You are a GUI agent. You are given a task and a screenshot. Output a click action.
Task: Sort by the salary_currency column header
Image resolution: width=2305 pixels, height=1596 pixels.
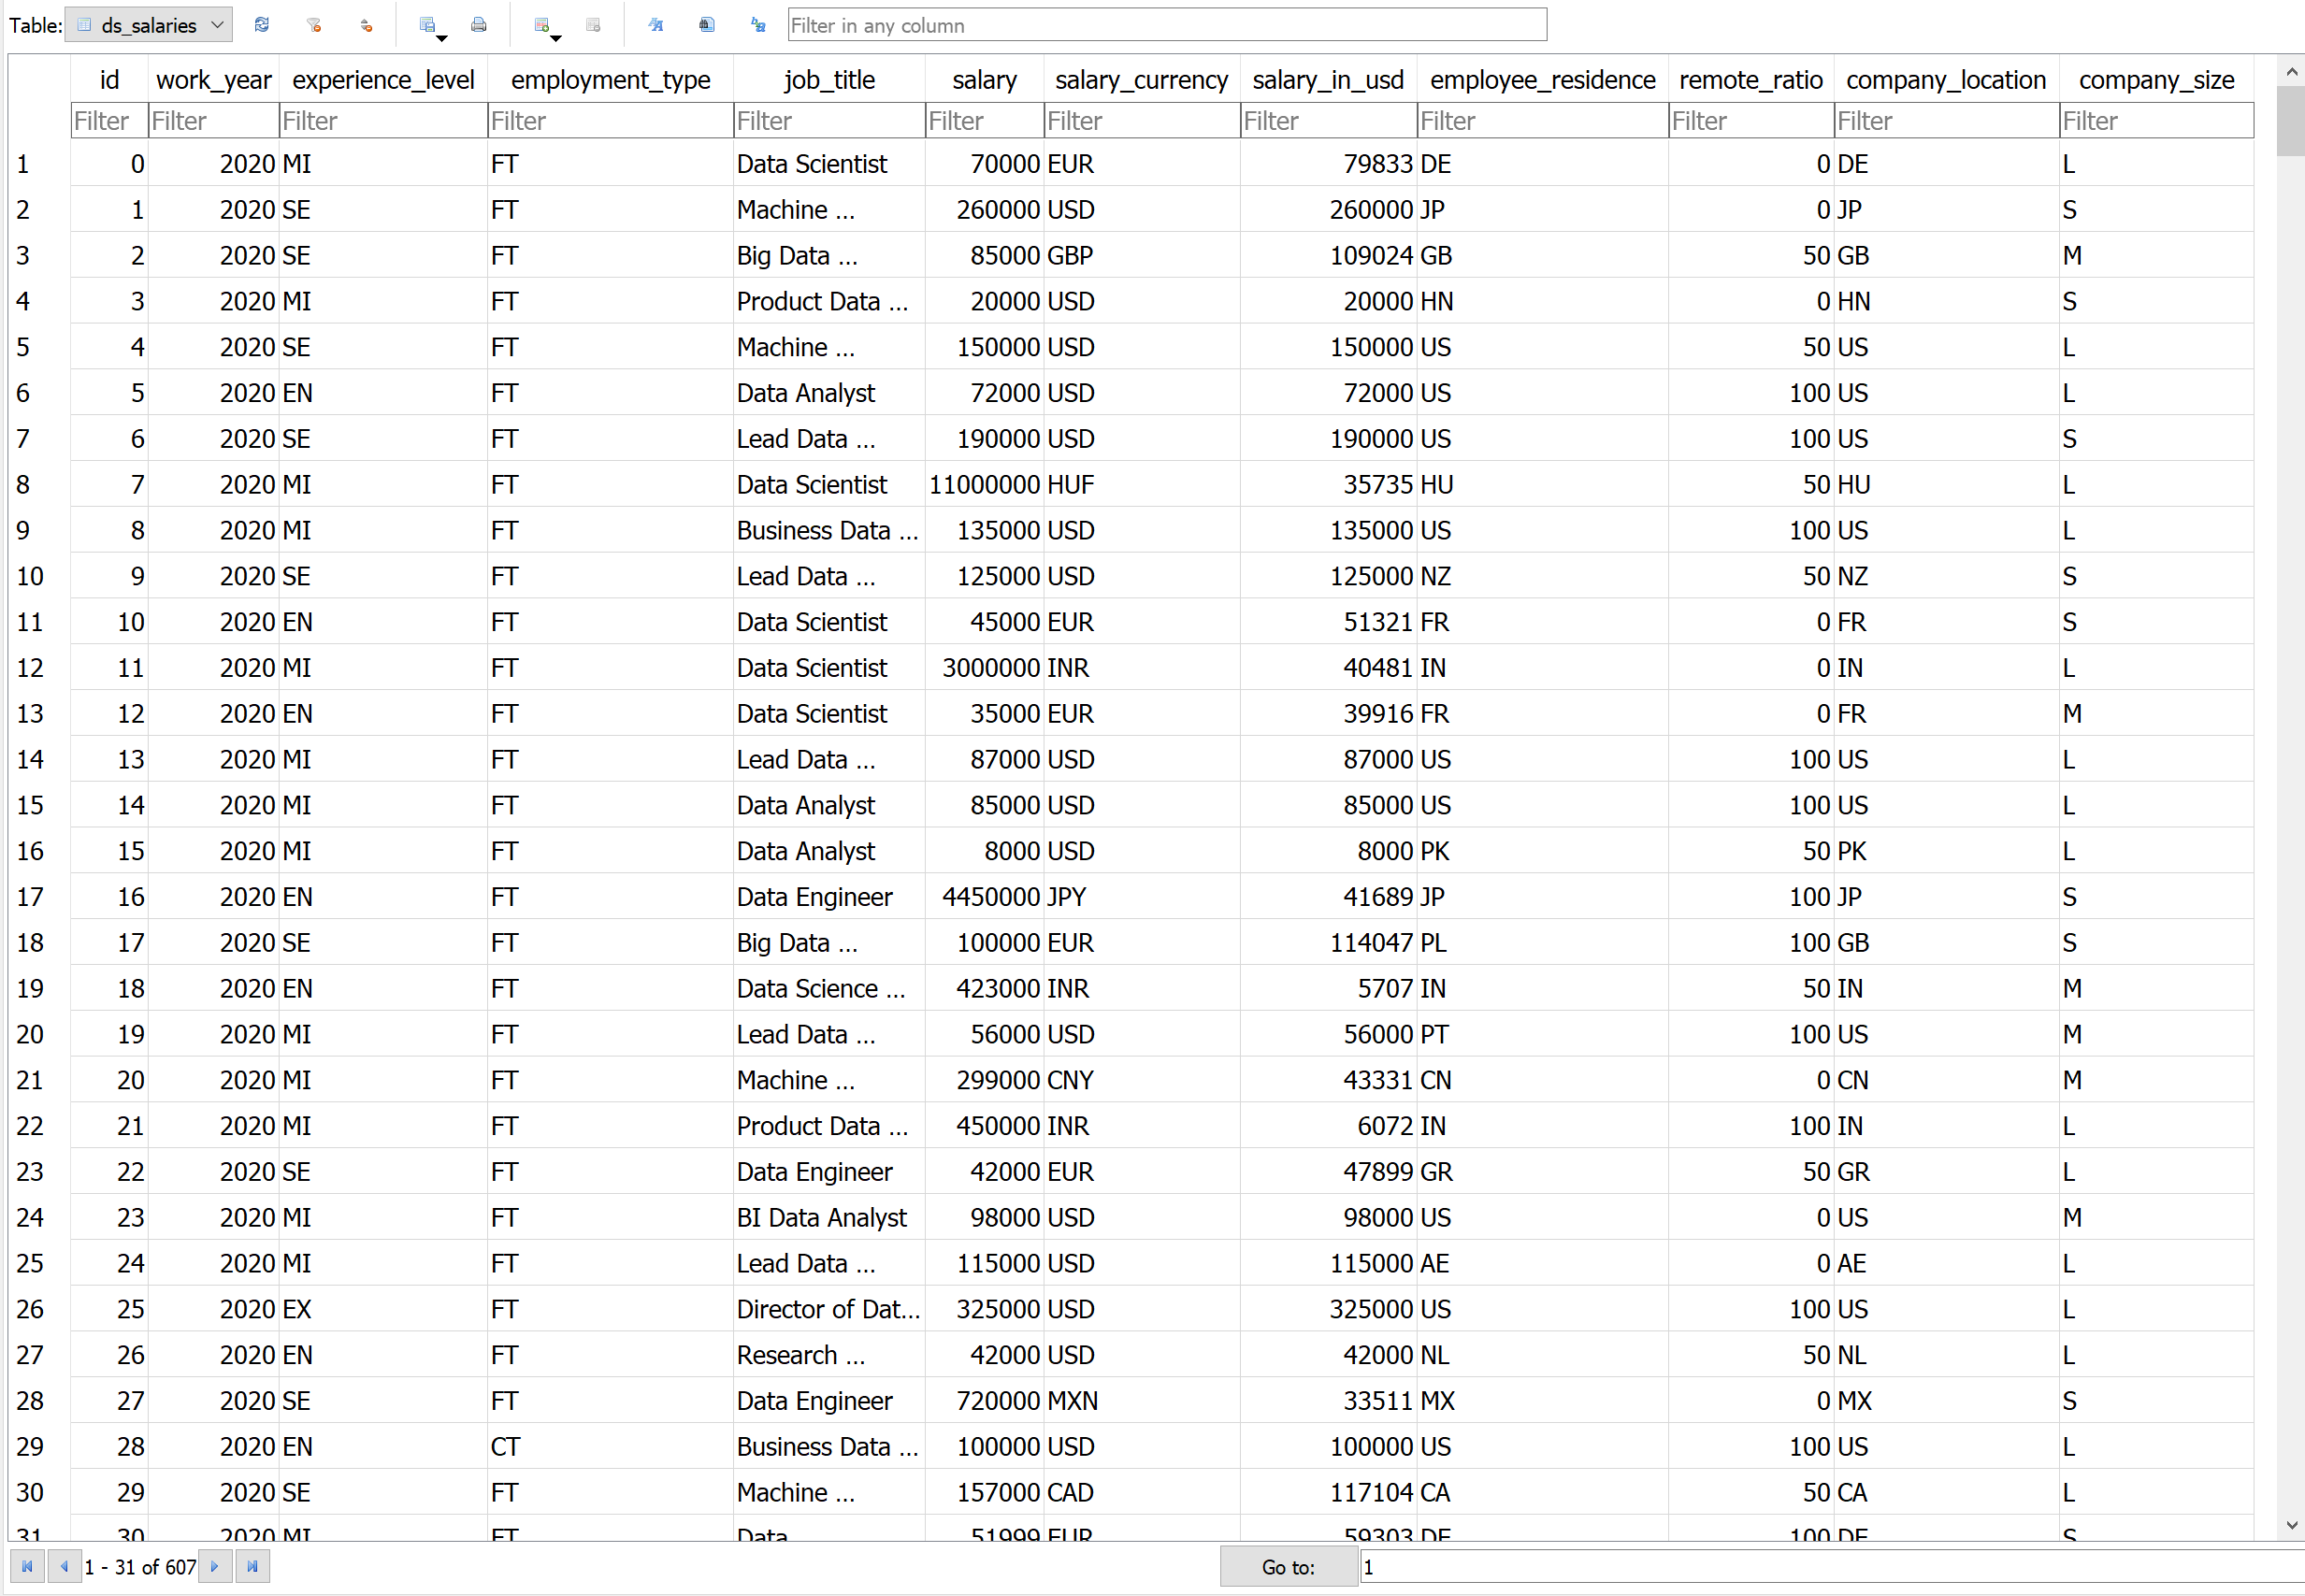point(1142,80)
